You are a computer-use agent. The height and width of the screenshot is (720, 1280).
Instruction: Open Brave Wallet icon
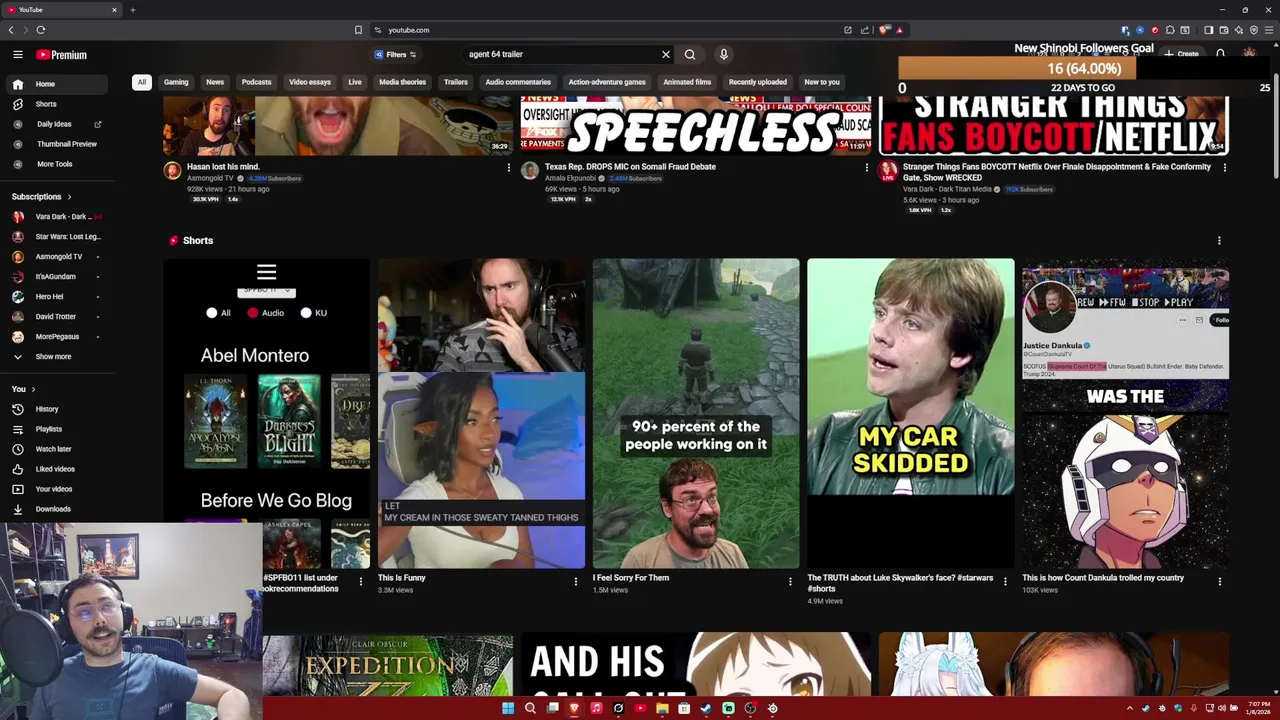click(x=1223, y=30)
